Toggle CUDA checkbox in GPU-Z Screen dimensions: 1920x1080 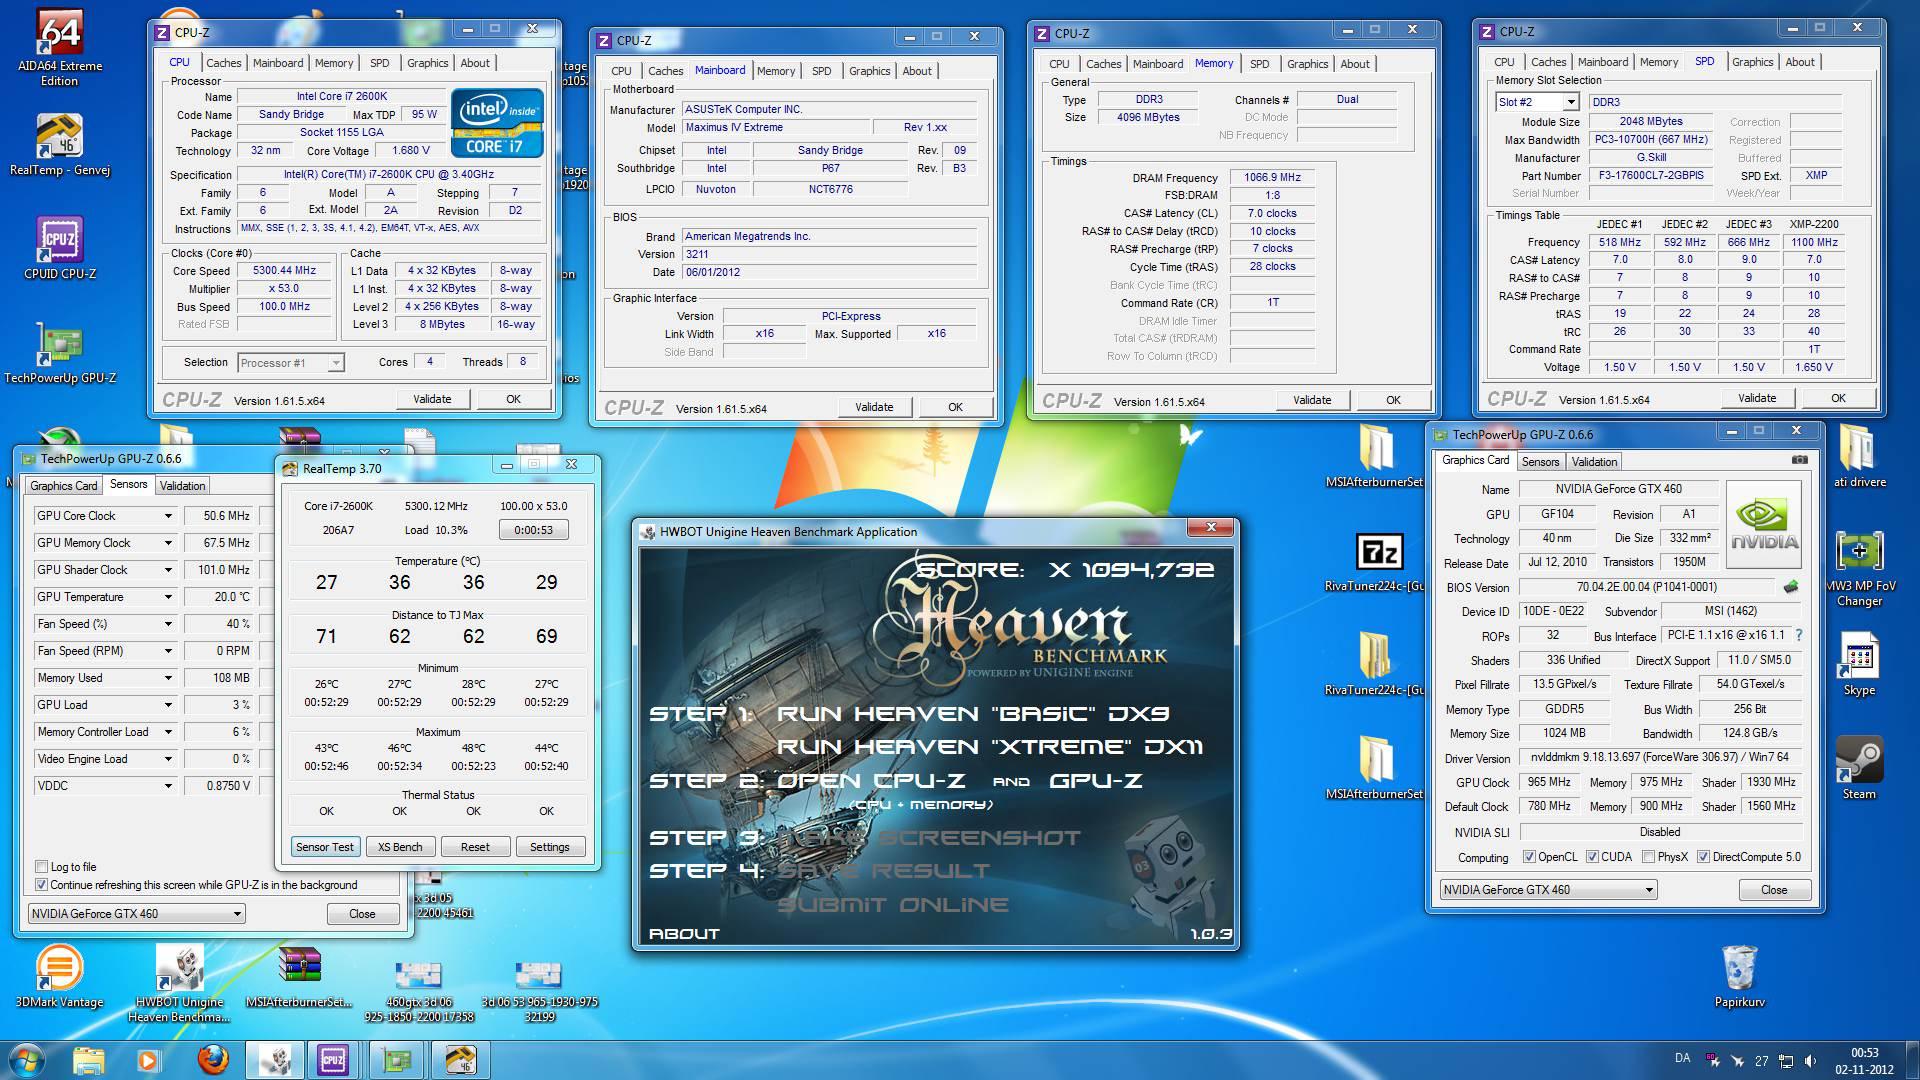coord(1592,857)
